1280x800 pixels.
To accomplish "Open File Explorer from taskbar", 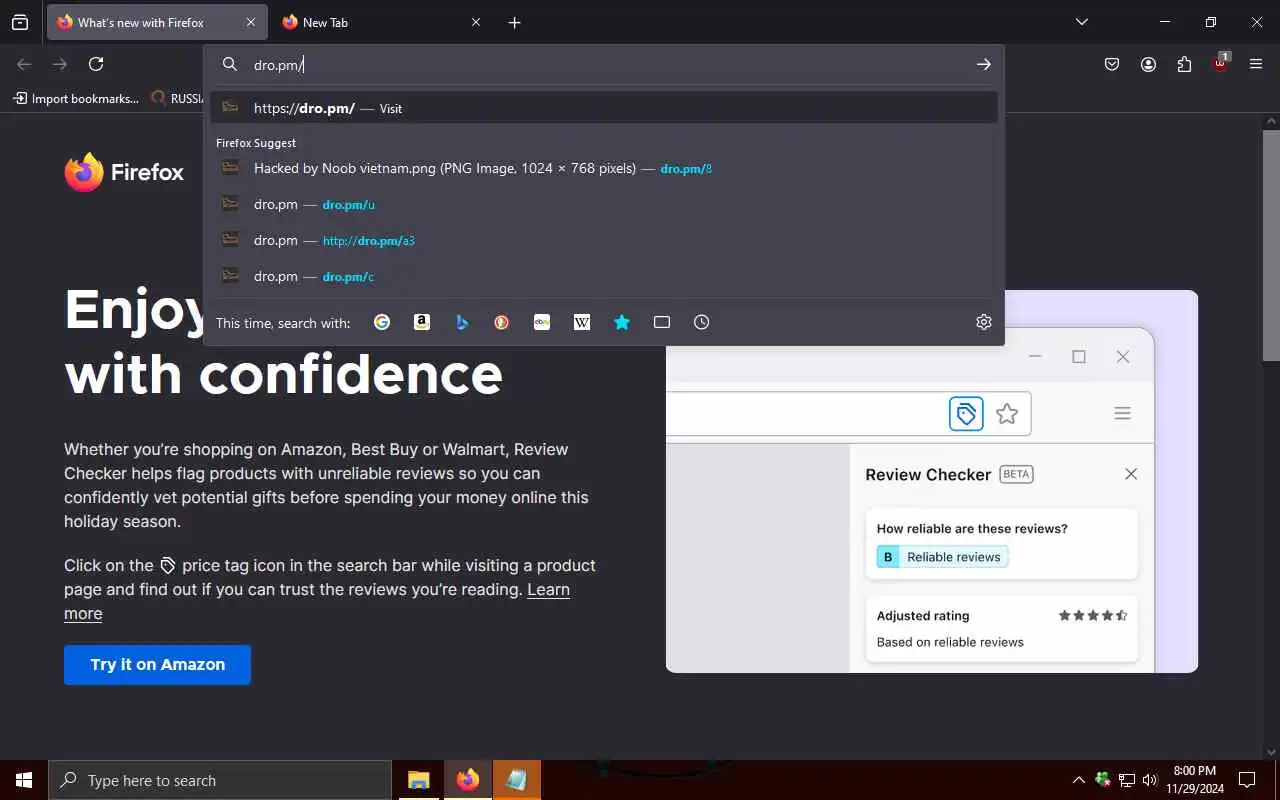I will click(x=419, y=780).
